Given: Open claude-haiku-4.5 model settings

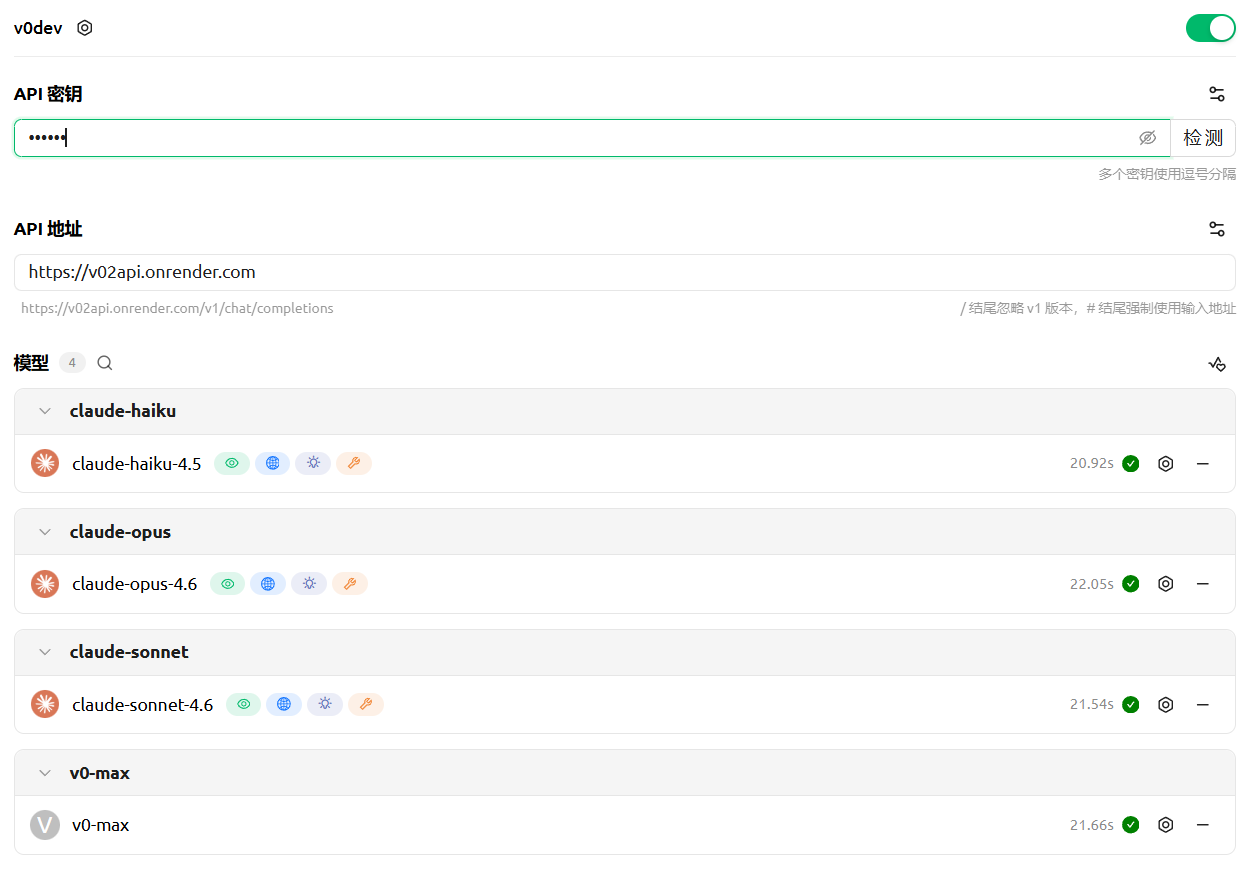Looking at the screenshot, I should point(1165,463).
